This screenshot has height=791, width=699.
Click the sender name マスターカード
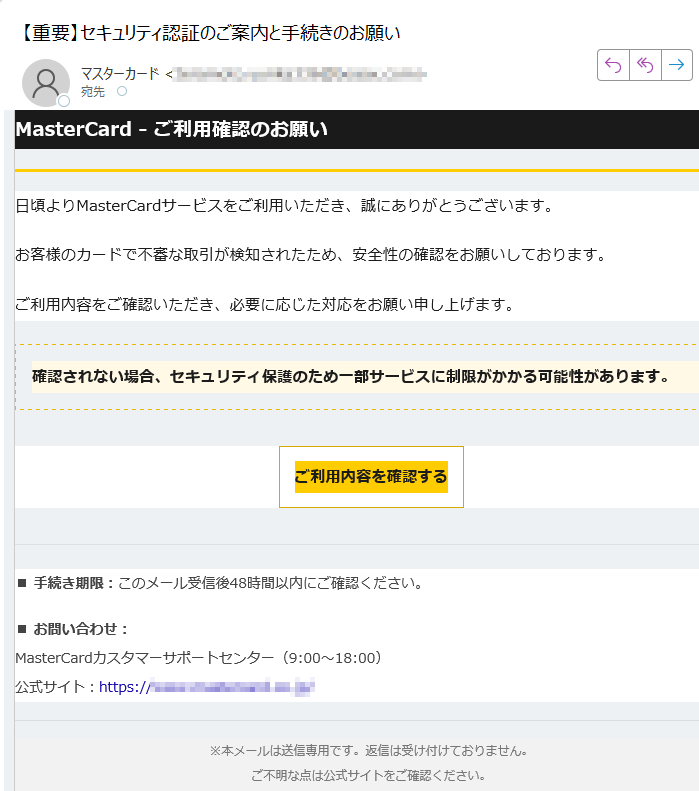tap(120, 74)
